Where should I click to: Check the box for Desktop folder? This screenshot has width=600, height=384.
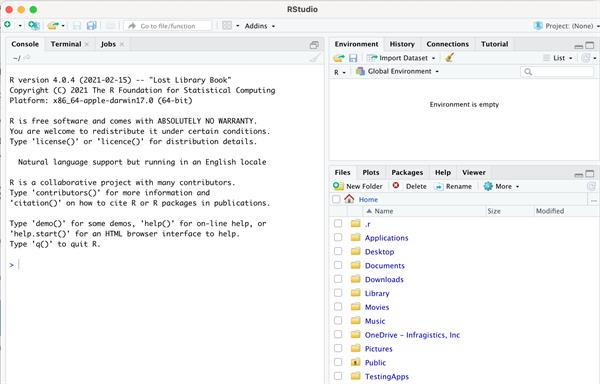tap(338, 251)
